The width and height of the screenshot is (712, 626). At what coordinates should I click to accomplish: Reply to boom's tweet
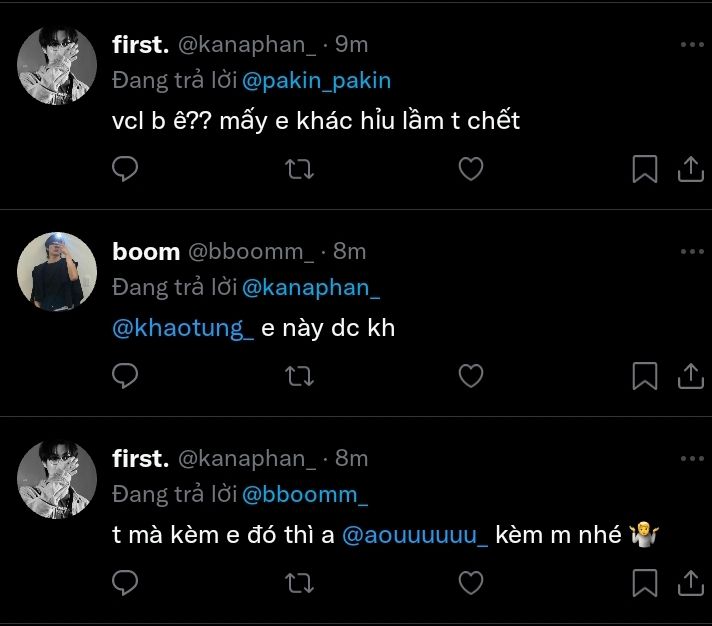124,376
